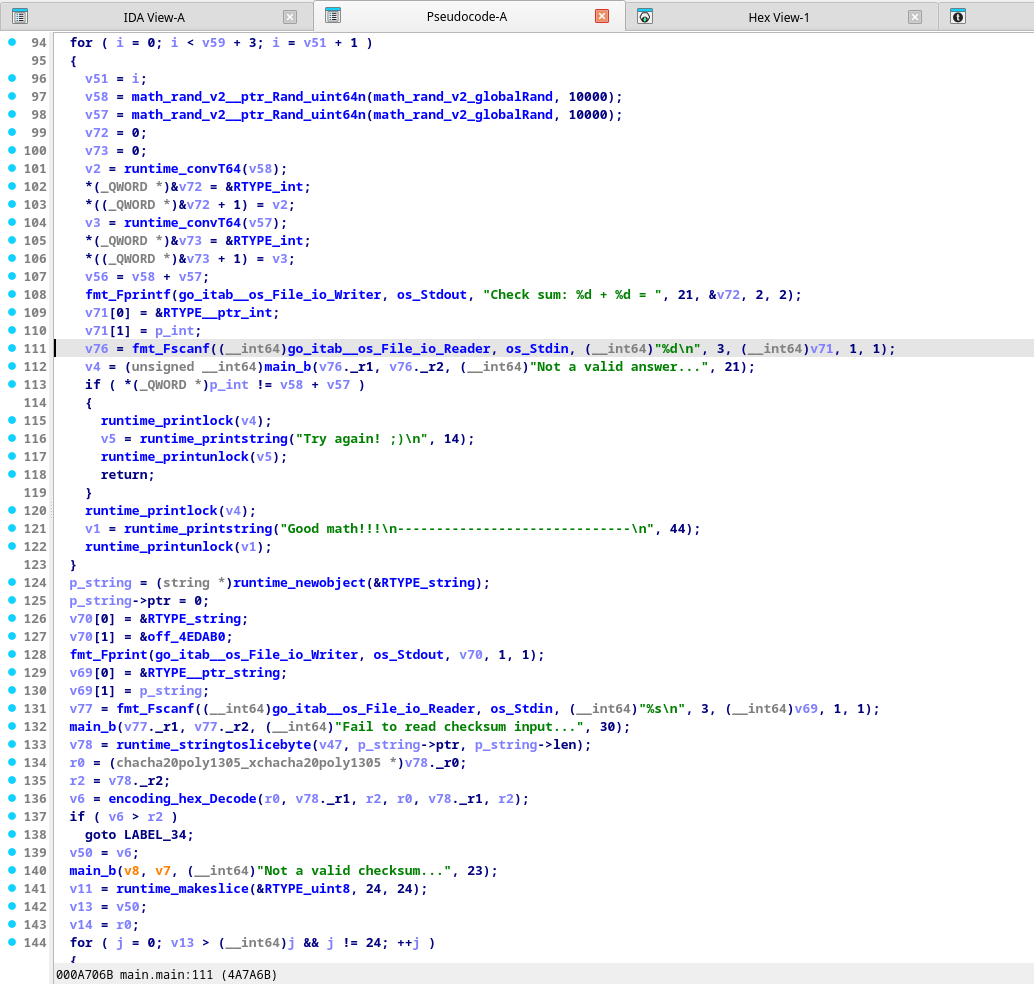Toggle the breakpoint dot on line 108

tap(10, 294)
